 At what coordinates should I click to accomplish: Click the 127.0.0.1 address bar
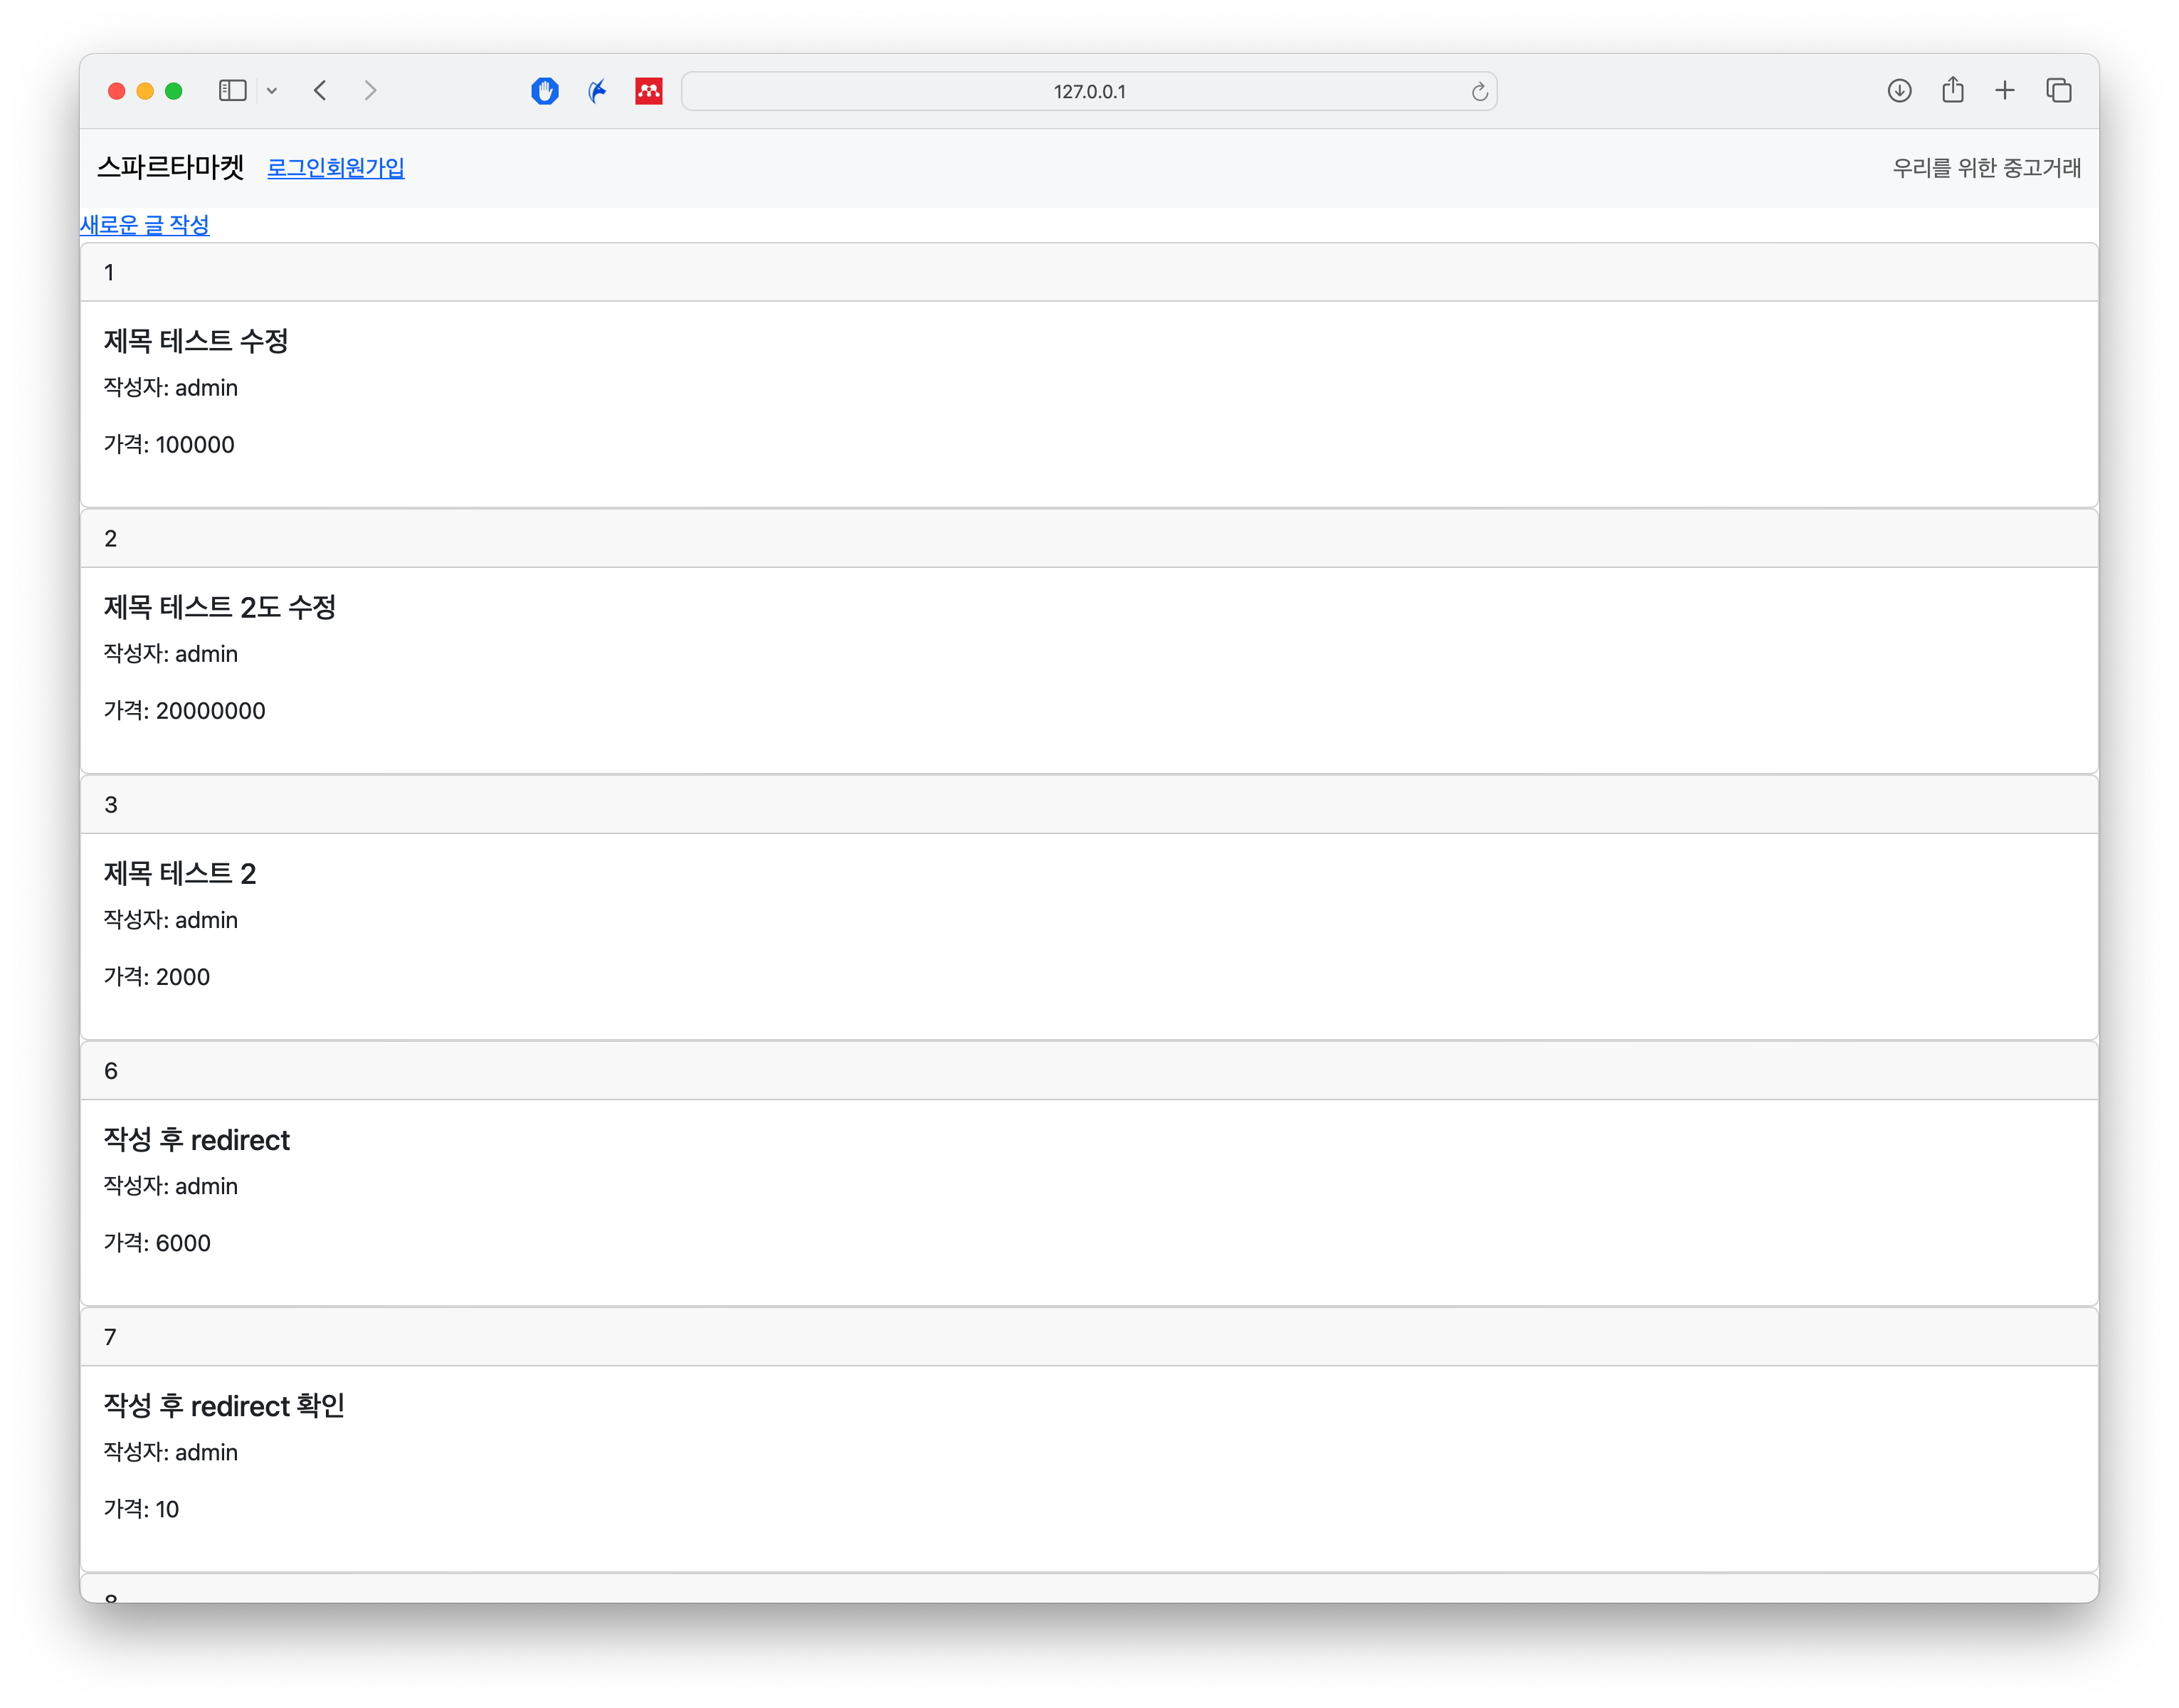(1088, 91)
